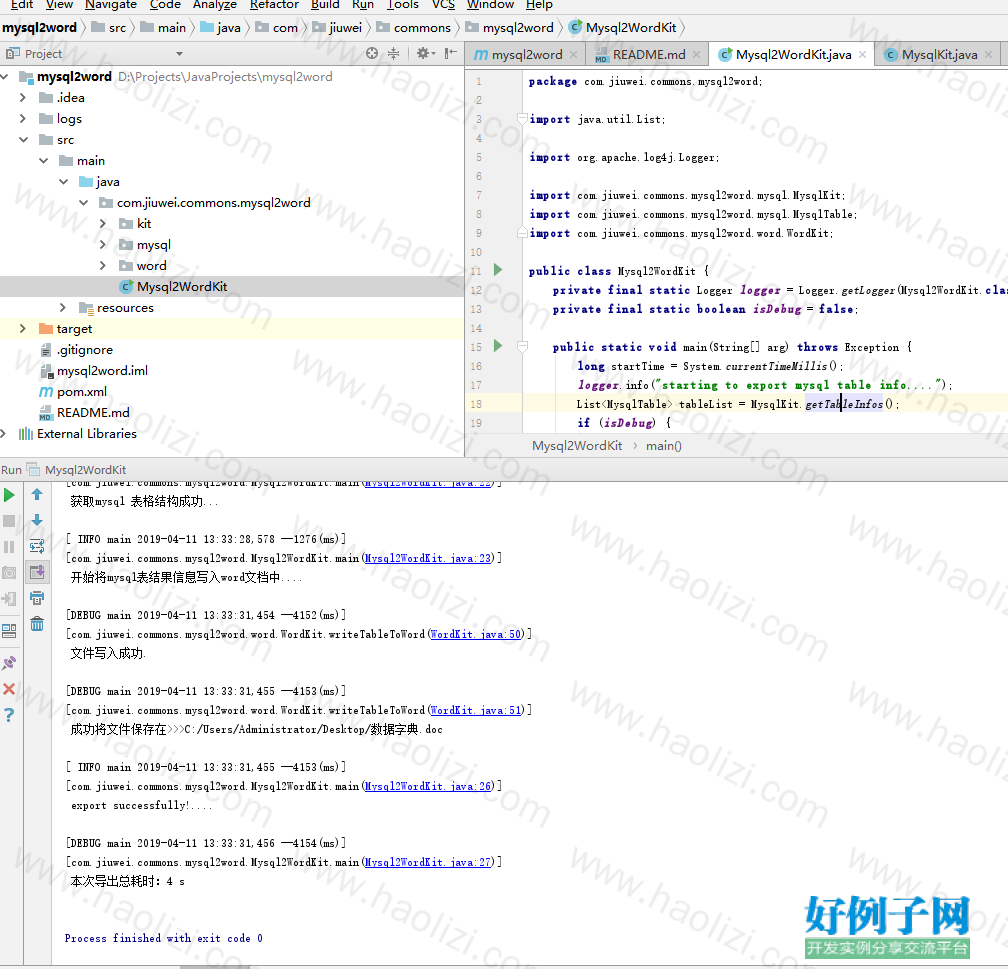The width and height of the screenshot is (1008, 969).
Task: Open the Mysql2WordKit.java:27 link in console
Action: click(x=428, y=862)
